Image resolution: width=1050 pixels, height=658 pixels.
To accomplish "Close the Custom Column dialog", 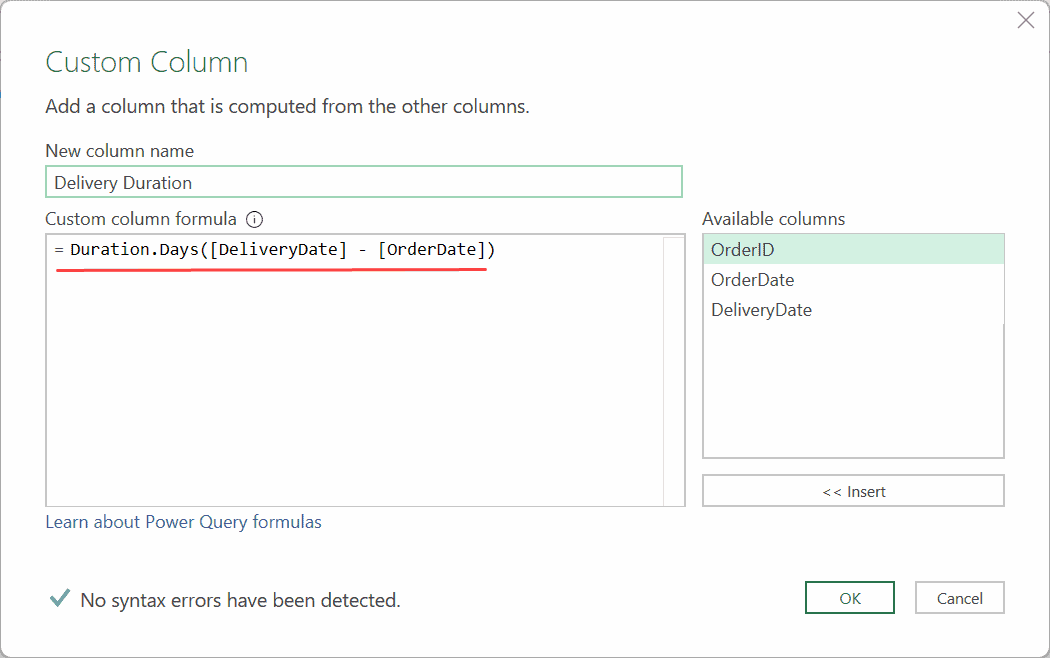I will [x=1026, y=20].
